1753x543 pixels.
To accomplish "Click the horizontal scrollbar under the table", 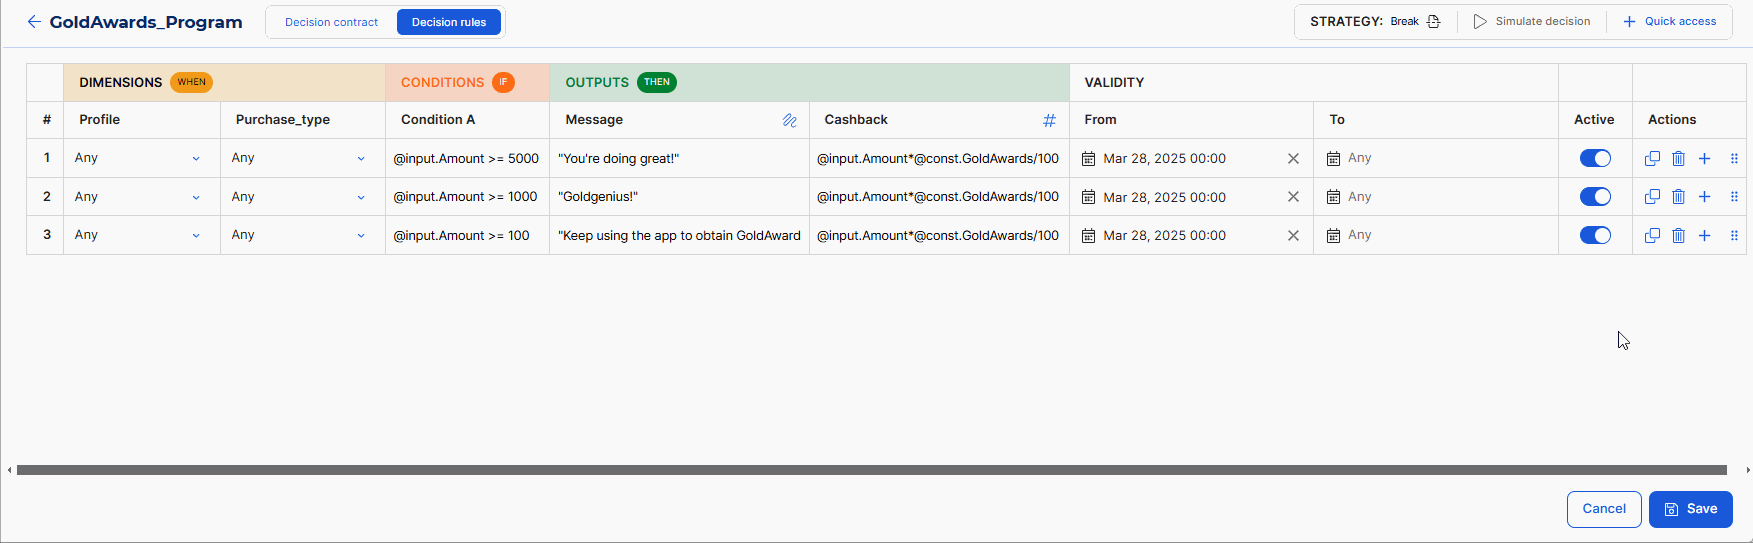I will coord(871,470).
